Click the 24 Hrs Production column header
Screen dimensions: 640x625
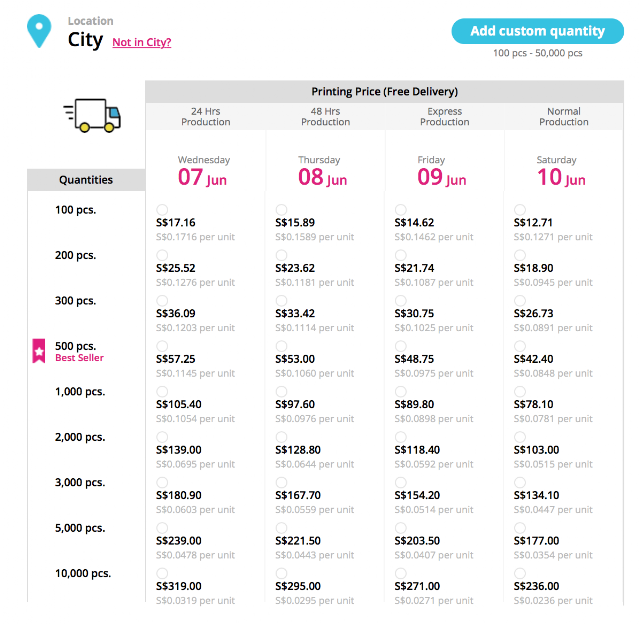pyautogui.click(x=206, y=116)
